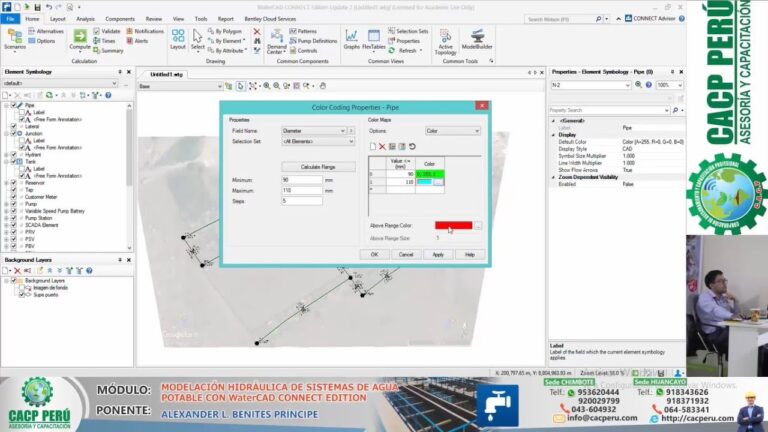Screen dimensions: 768x432
Task: Click the Minimum value field
Action: [x=302, y=180]
